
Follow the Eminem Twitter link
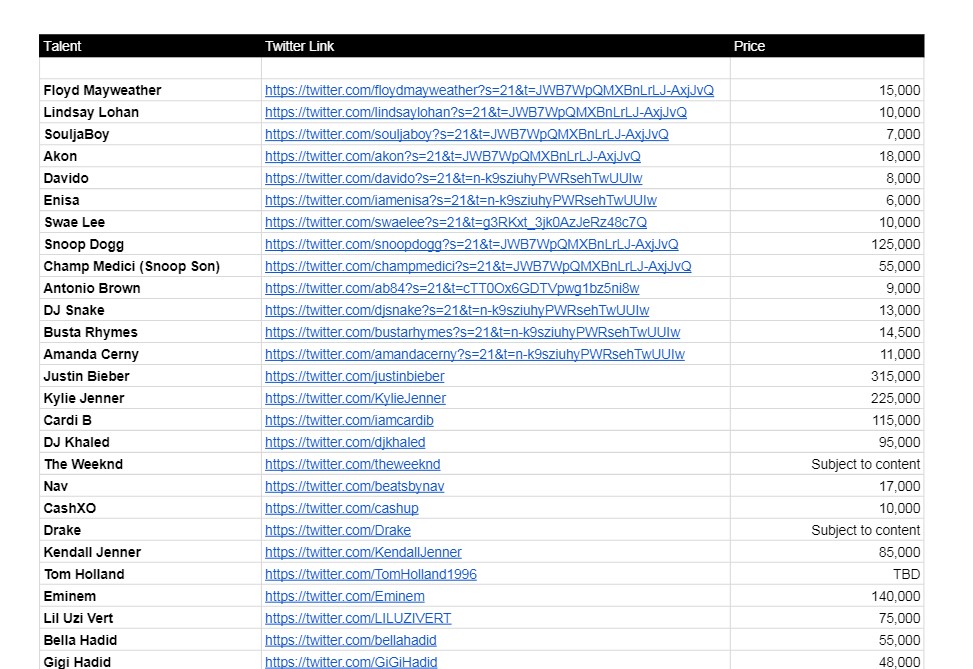344,597
